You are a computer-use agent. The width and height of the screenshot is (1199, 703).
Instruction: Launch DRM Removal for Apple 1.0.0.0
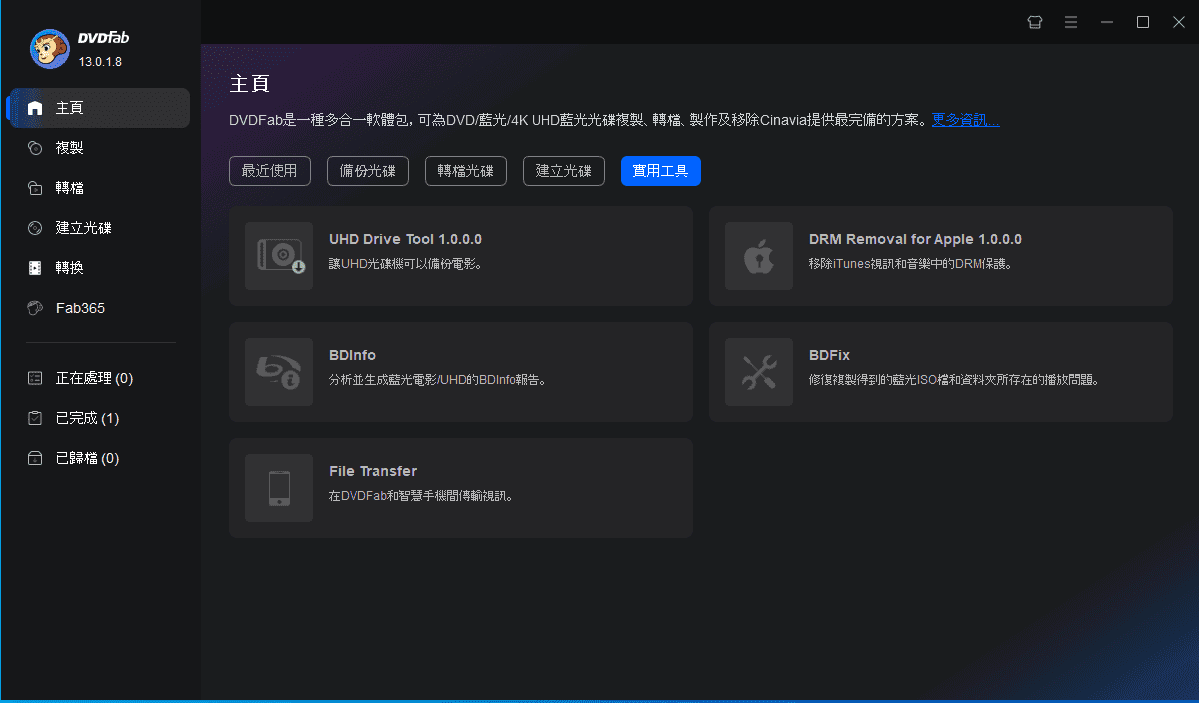coord(915,239)
